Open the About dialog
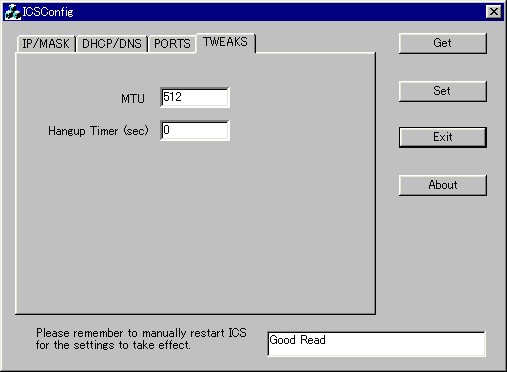Image resolution: width=507 pixels, height=372 pixels. click(x=442, y=185)
